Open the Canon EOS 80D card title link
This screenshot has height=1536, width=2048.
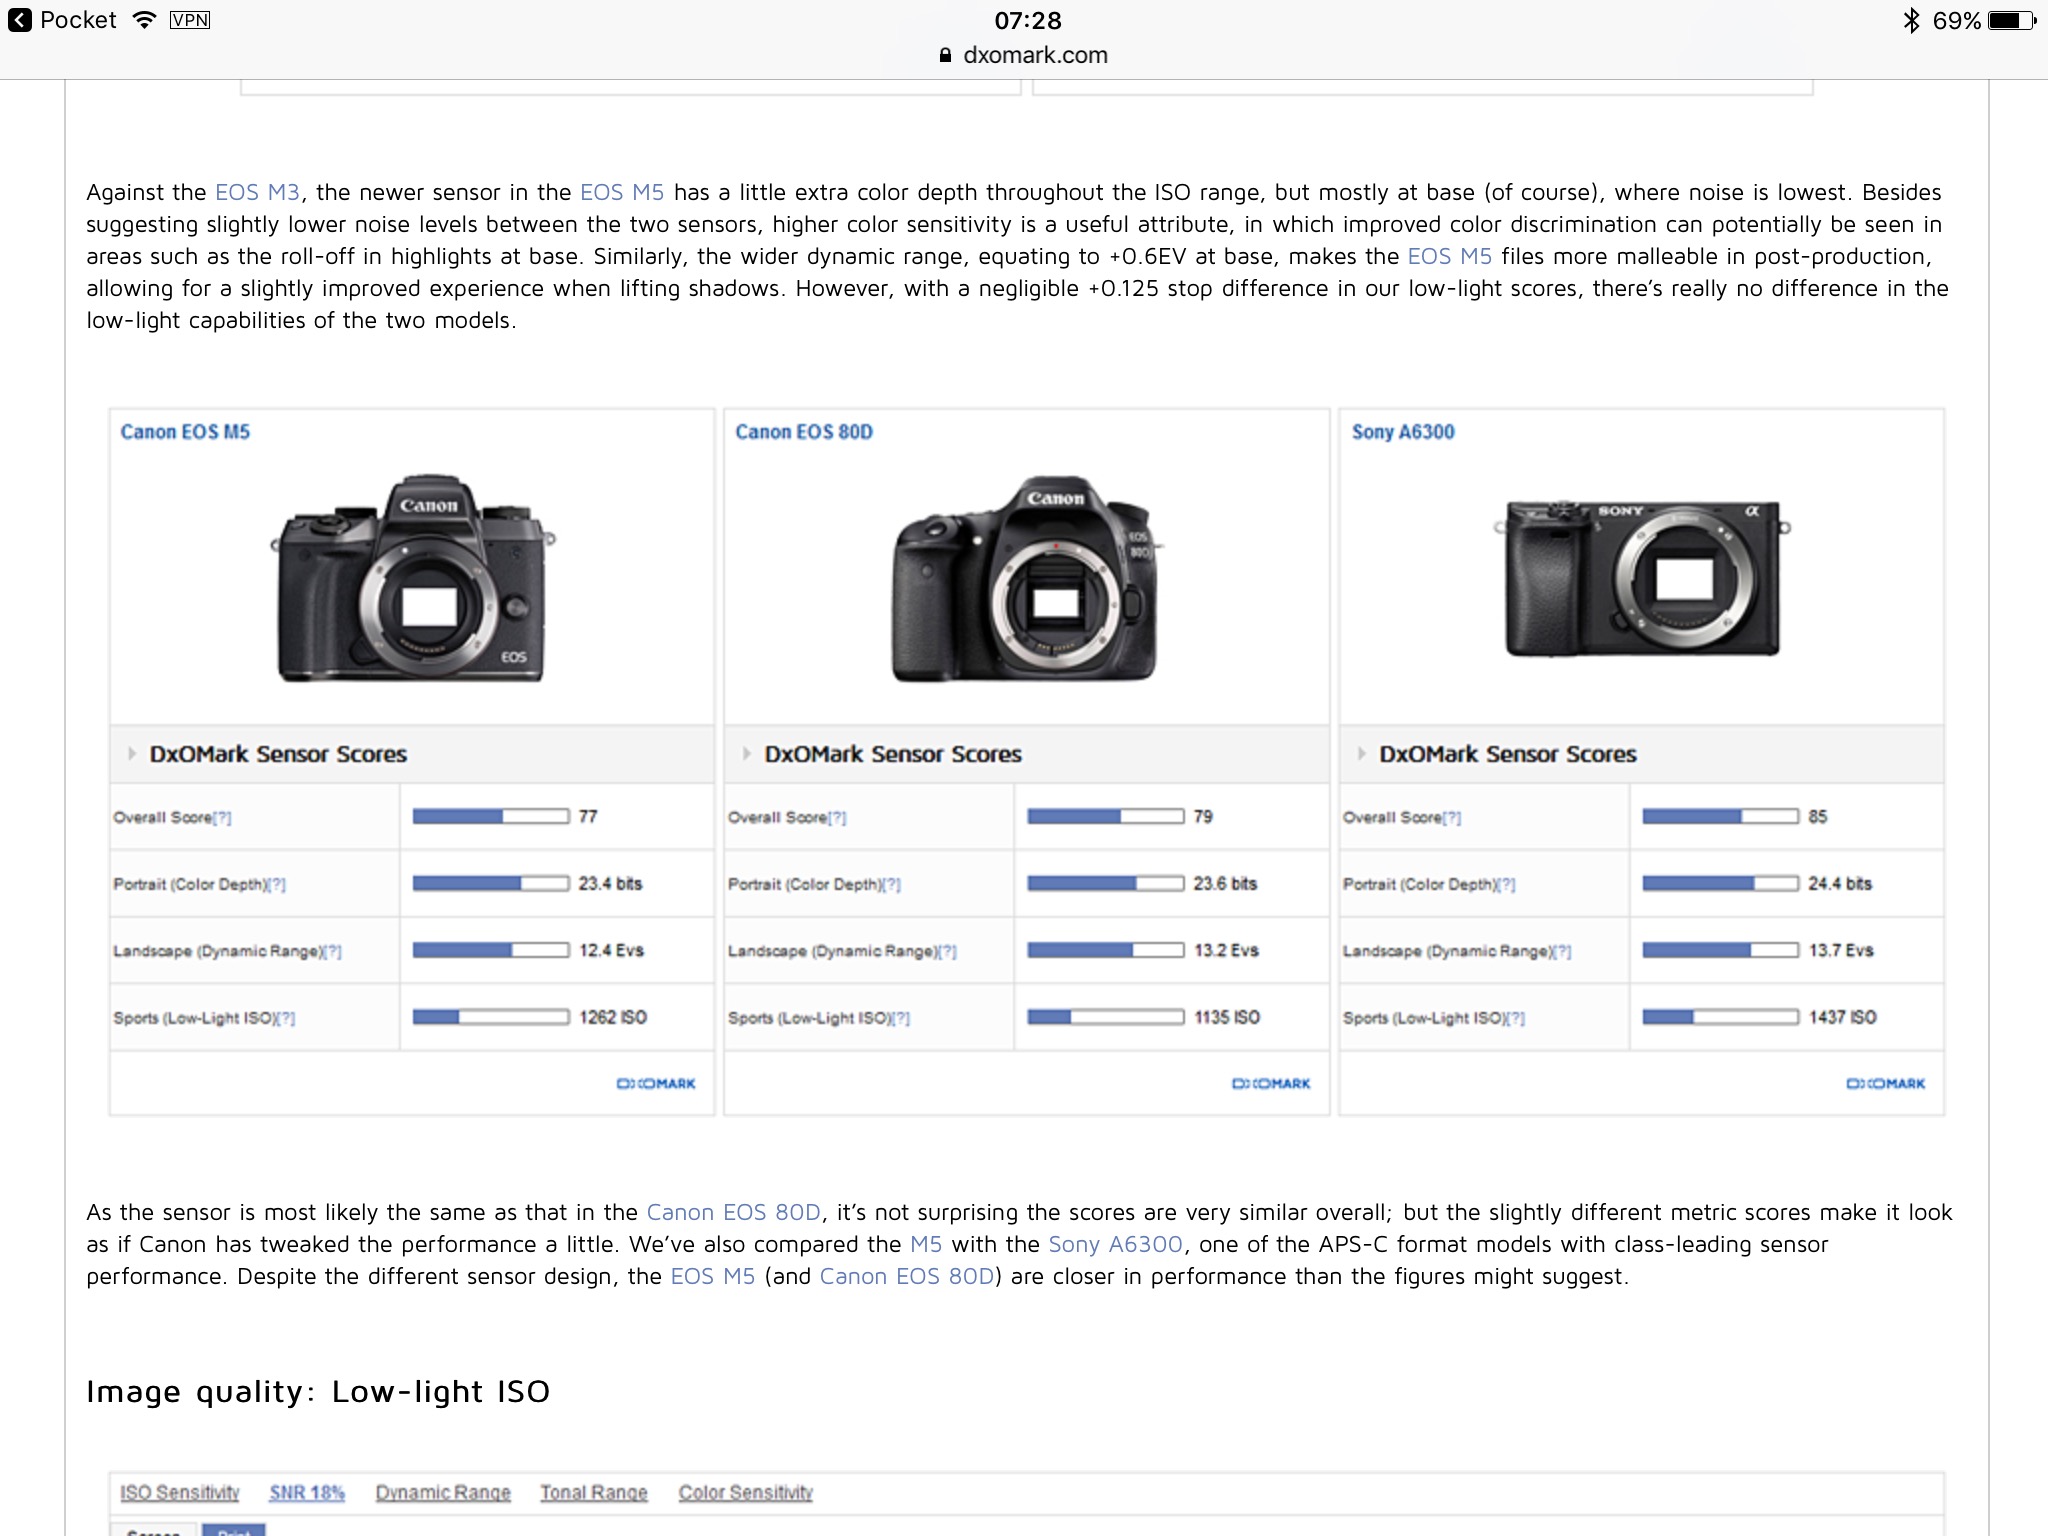pyautogui.click(x=804, y=432)
